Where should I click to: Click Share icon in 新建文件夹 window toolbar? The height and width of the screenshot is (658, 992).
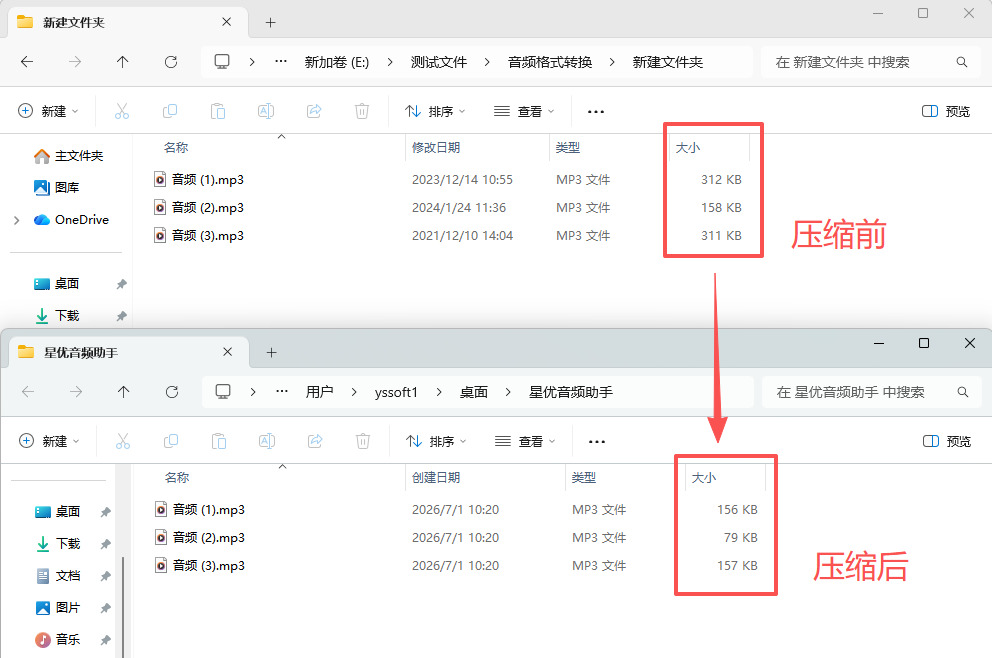(x=314, y=111)
